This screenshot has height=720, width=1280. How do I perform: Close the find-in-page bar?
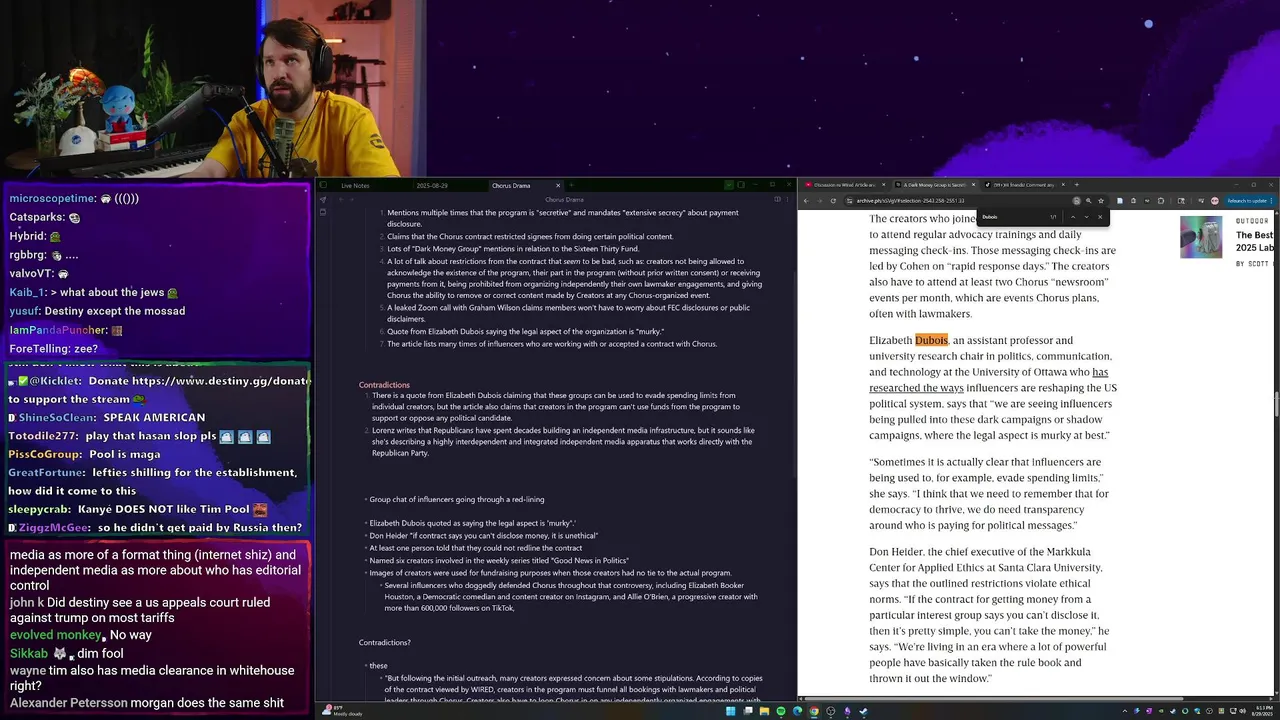point(1100,217)
